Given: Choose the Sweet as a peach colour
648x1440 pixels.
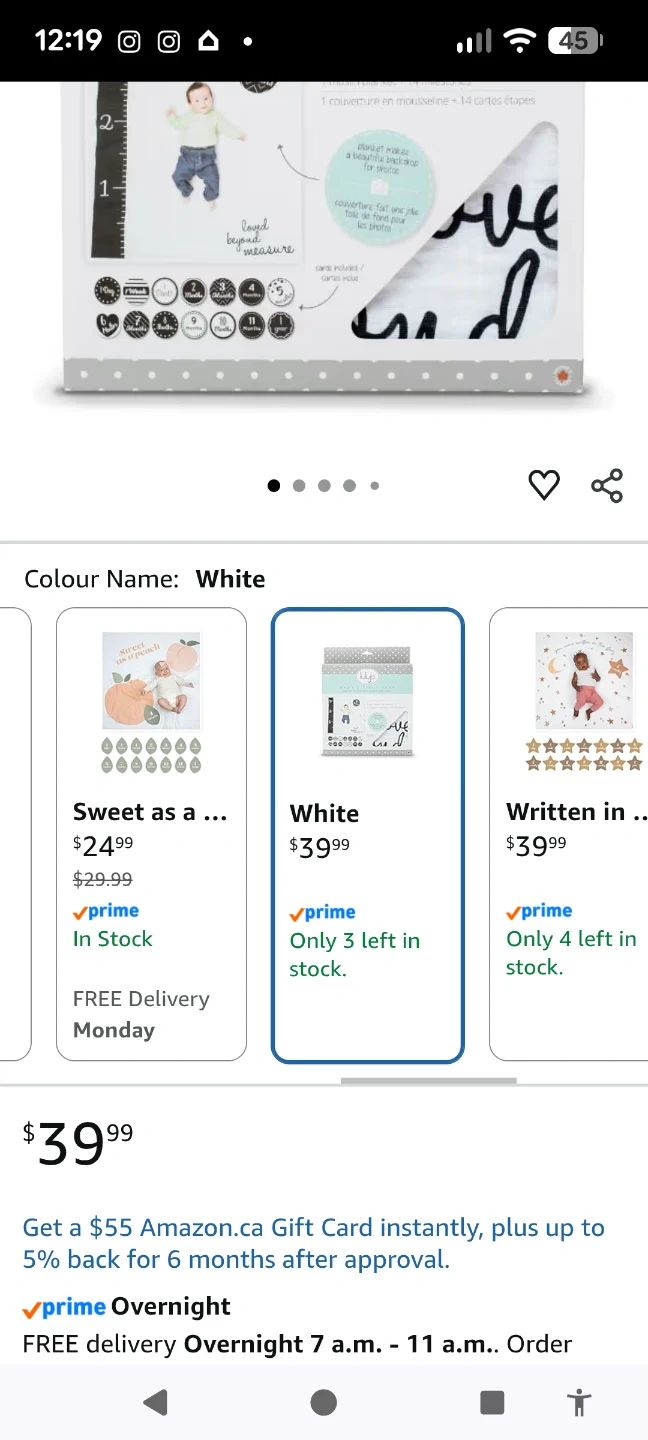Looking at the screenshot, I should click(x=151, y=835).
